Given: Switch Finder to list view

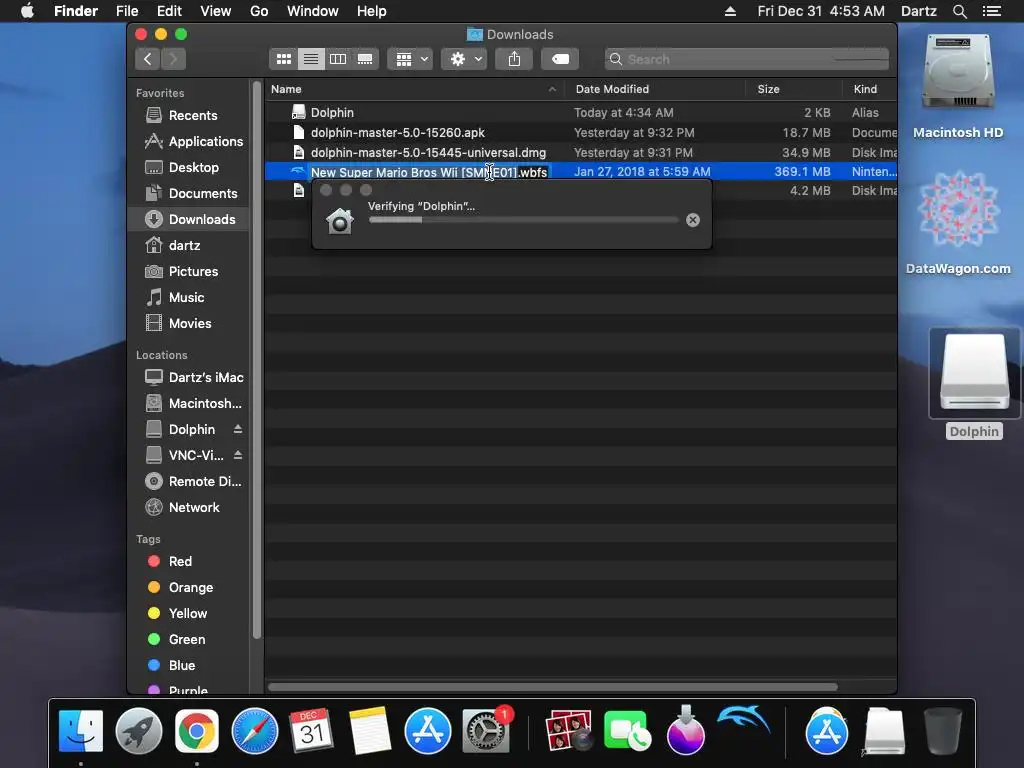Looking at the screenshot, I should [x=311, y=59].
